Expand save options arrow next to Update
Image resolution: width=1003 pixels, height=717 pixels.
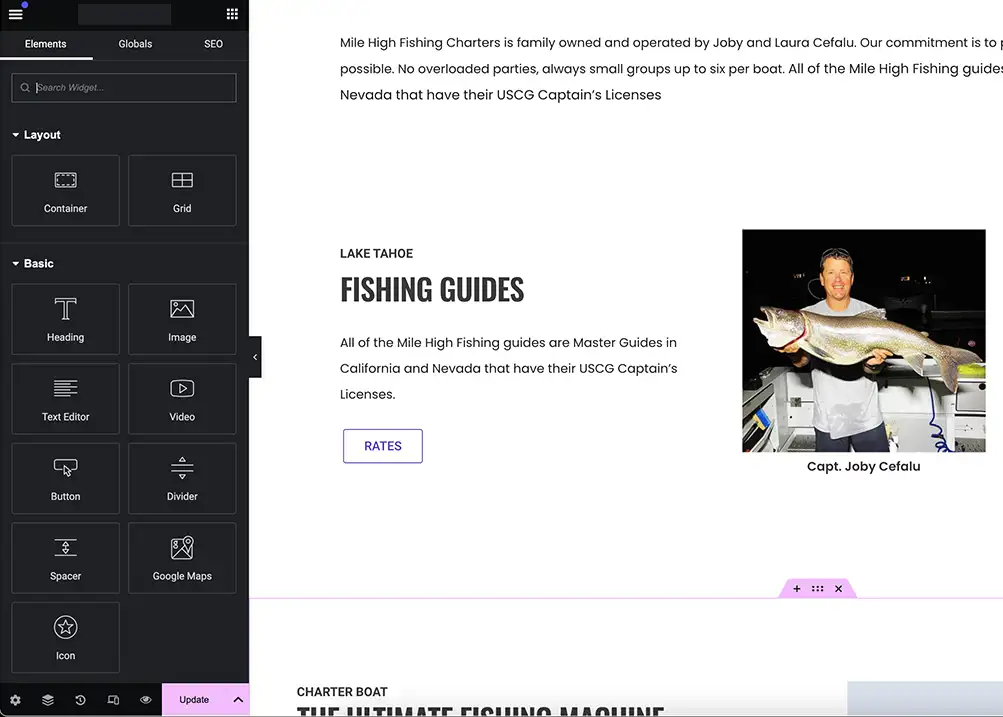pyautogui.click(x=238, y=700)
